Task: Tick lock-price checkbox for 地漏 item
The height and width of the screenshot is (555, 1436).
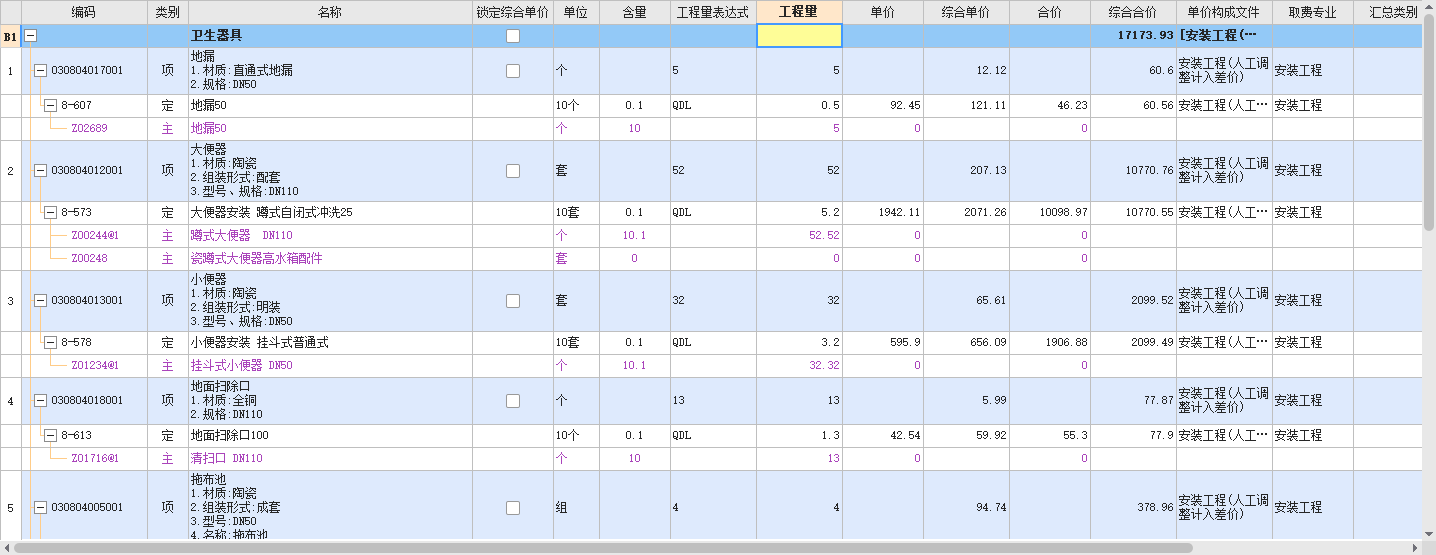Action: tap(513, 71)
